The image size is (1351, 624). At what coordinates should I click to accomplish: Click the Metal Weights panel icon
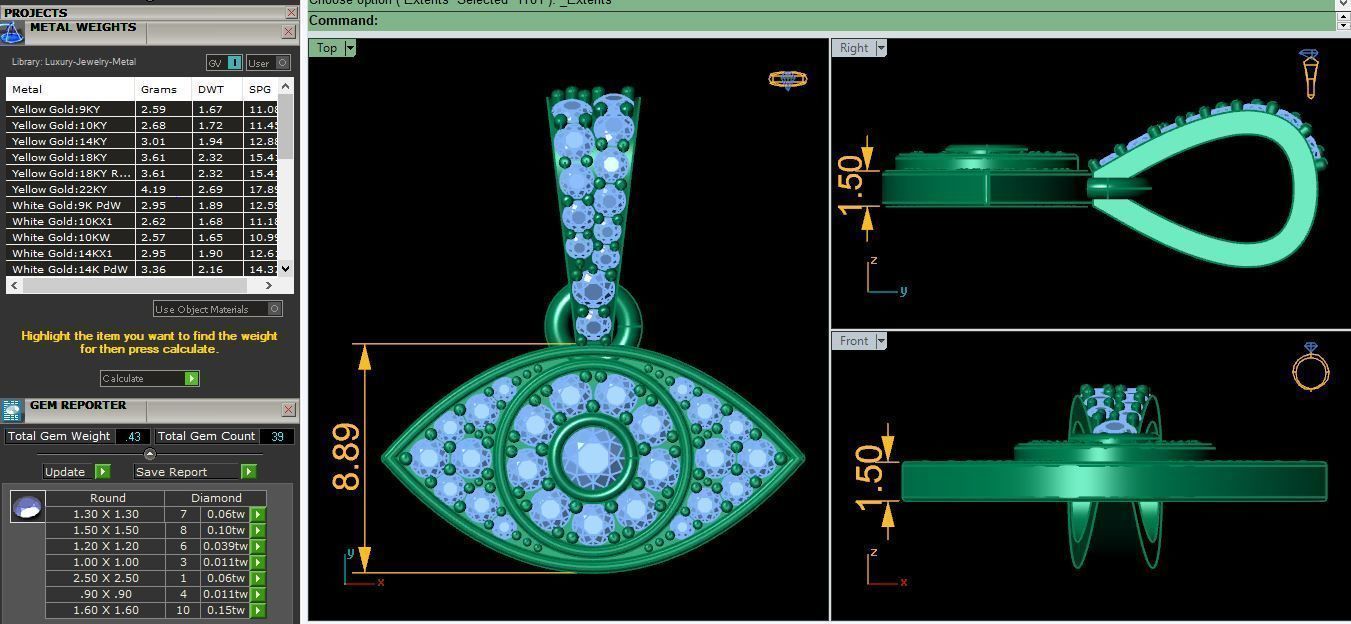tap(11, 32)
